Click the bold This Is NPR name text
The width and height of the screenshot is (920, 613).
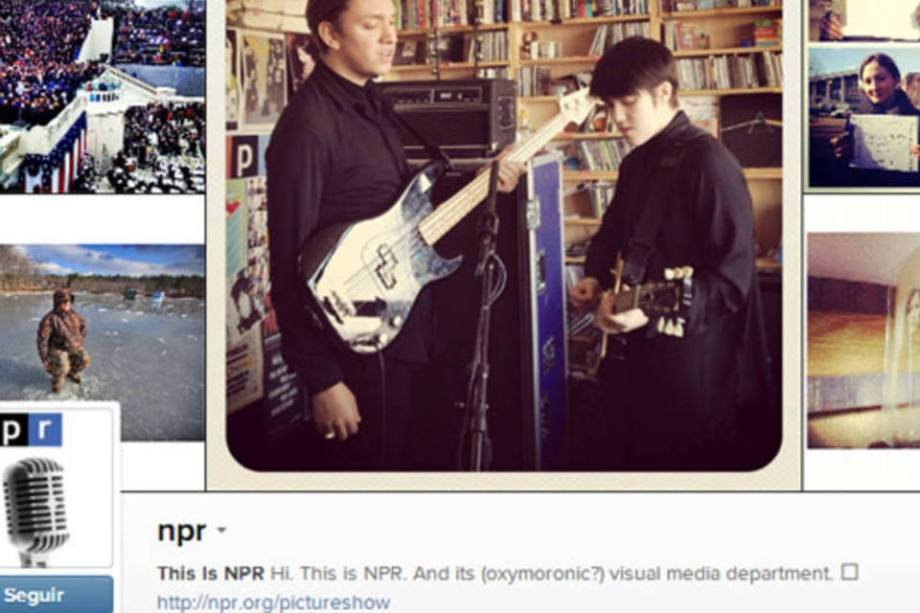coord(211,573)
